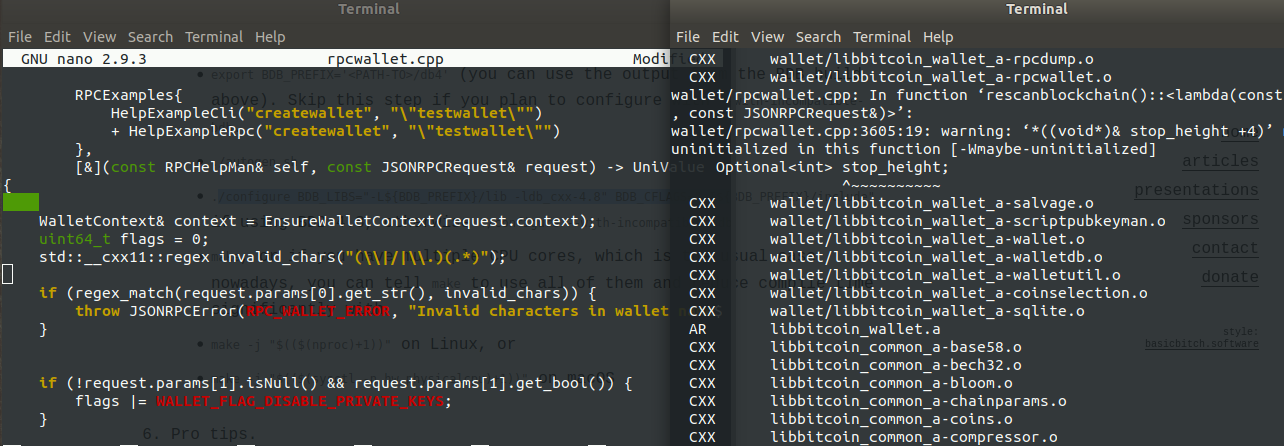
Task: Click the 'libbitcoin_common_a-compressor.o' line
Action: (x=874, y=436)
